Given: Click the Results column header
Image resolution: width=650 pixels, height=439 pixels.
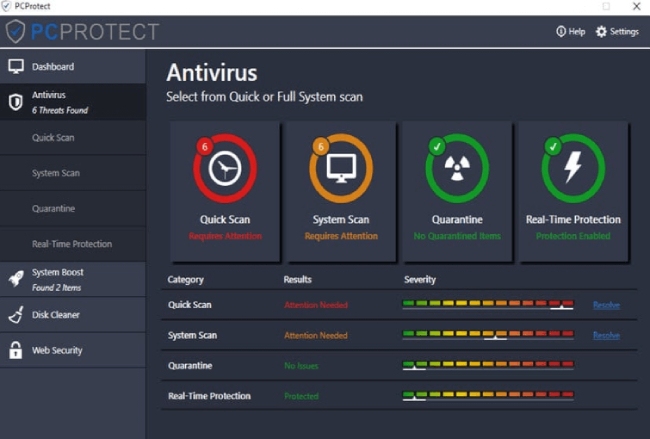Looking at the screenshot, I should pyautogui.click(x=298, y=279).
